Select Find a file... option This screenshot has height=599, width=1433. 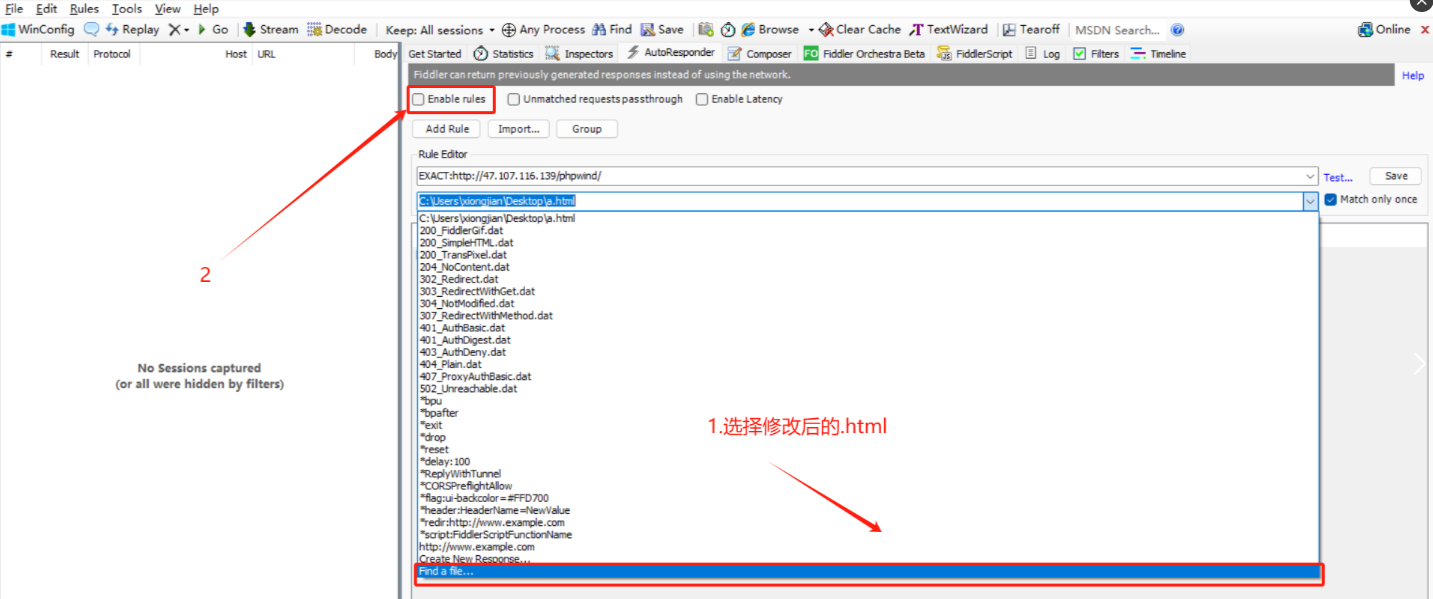tap(868, 572)
